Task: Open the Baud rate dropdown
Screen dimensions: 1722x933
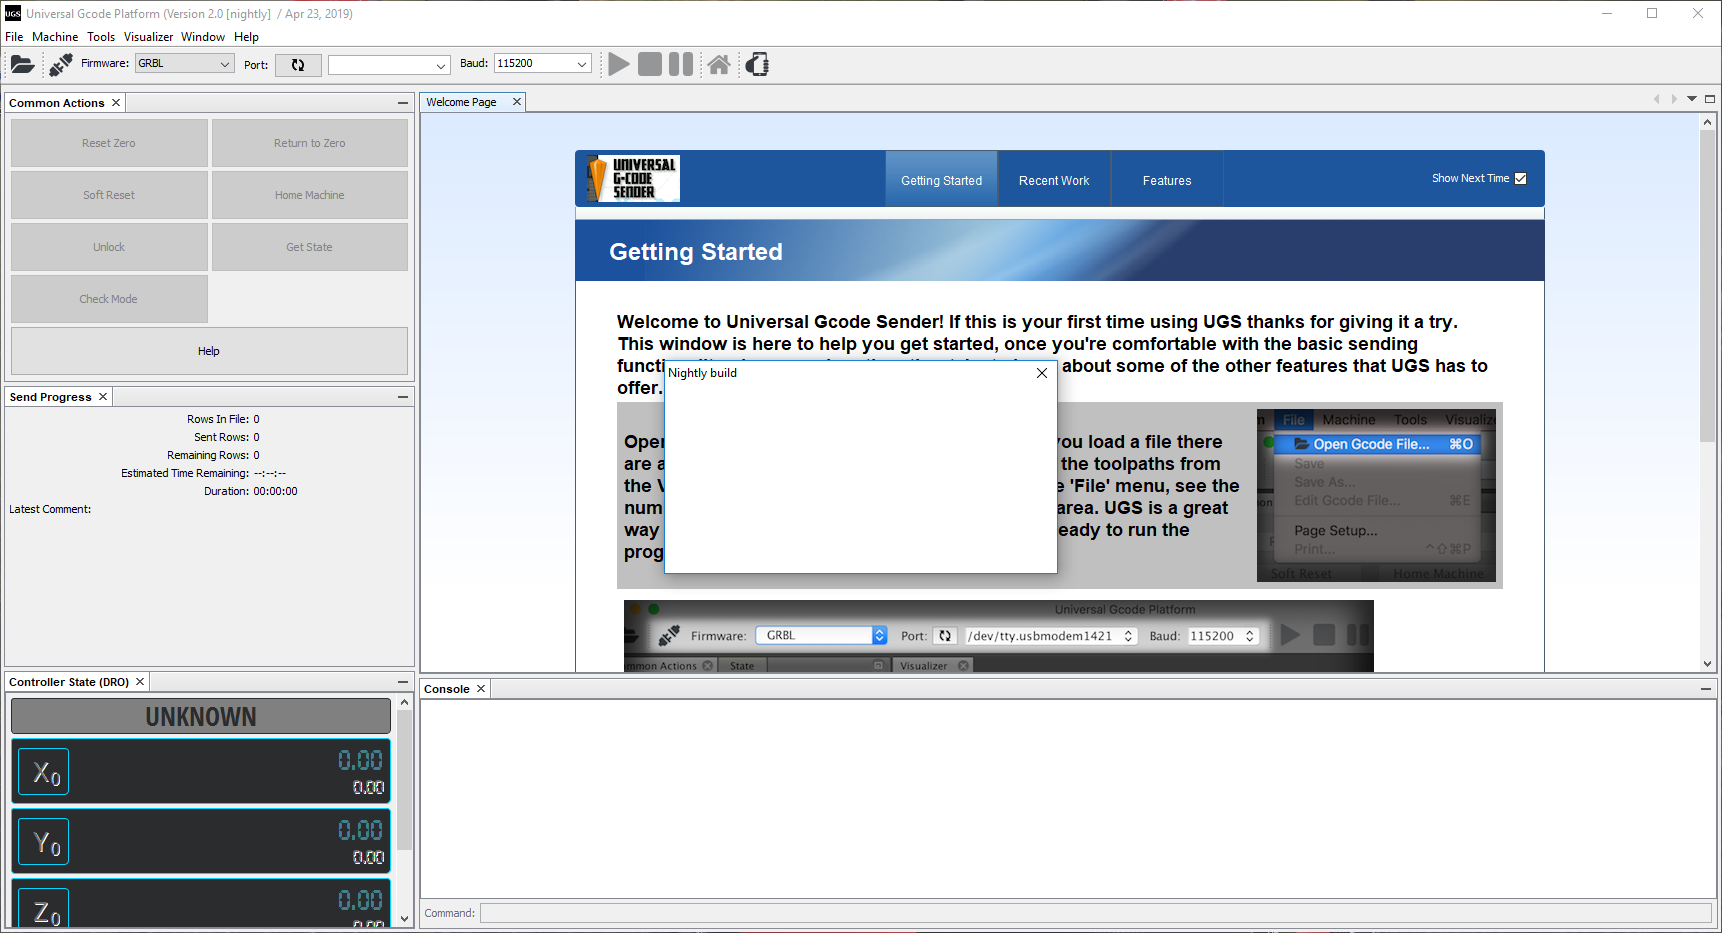Action: [x=542, y=64]
